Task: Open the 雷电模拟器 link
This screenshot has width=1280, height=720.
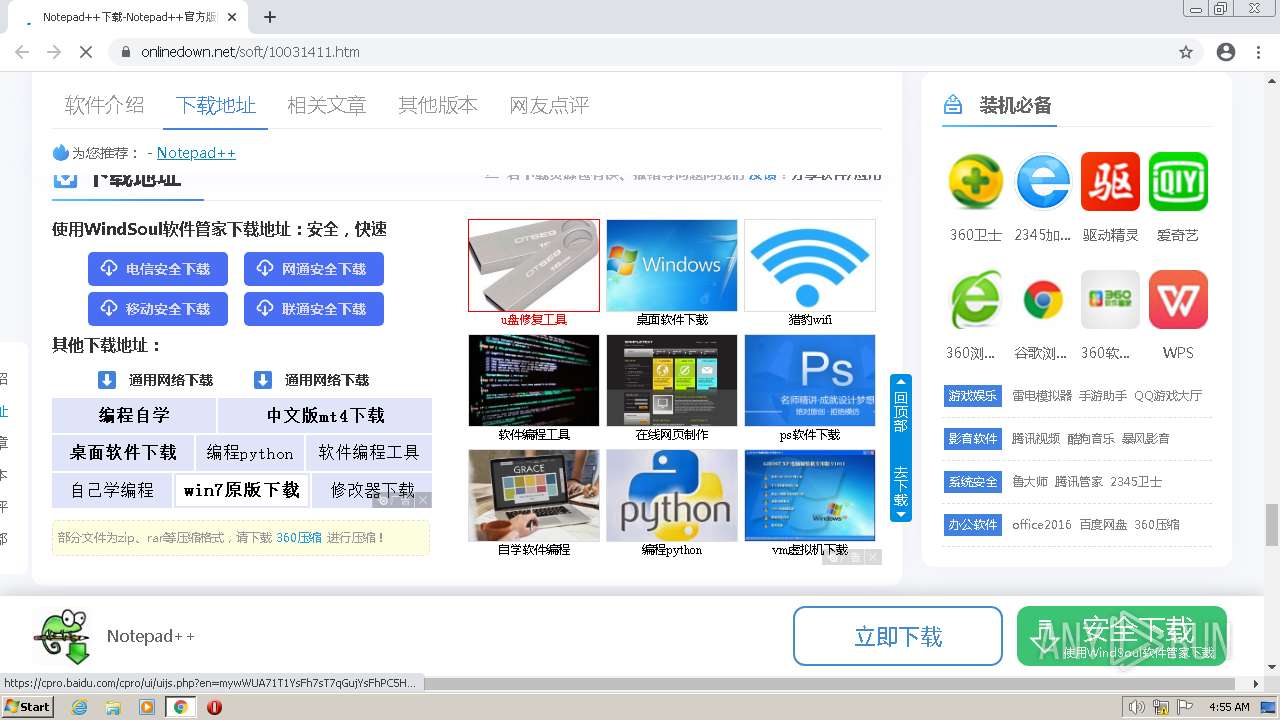Action: (1042, 396)
